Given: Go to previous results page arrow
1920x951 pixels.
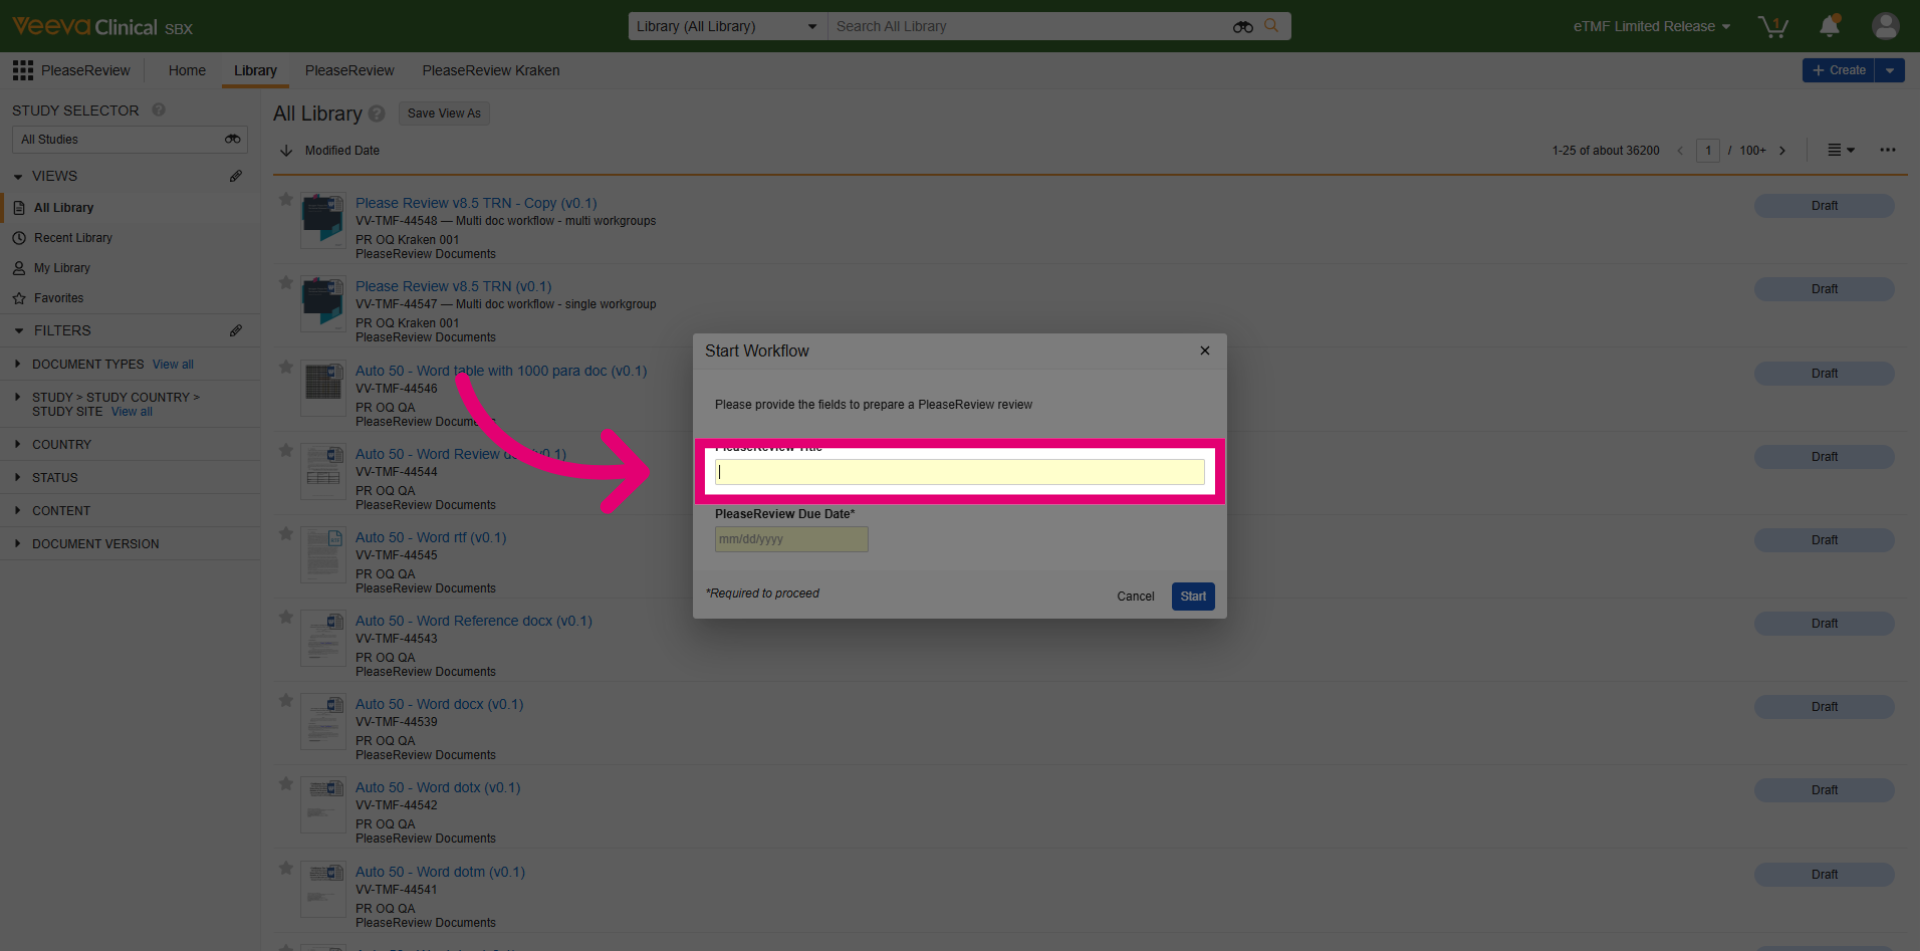Looking at the screenshot, I should (x=1680, y=151).
